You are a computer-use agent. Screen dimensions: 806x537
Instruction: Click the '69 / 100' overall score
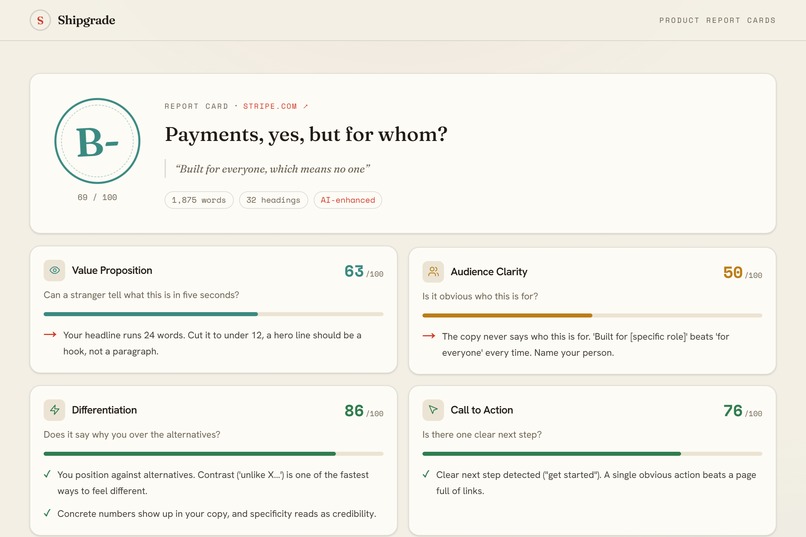97,197
